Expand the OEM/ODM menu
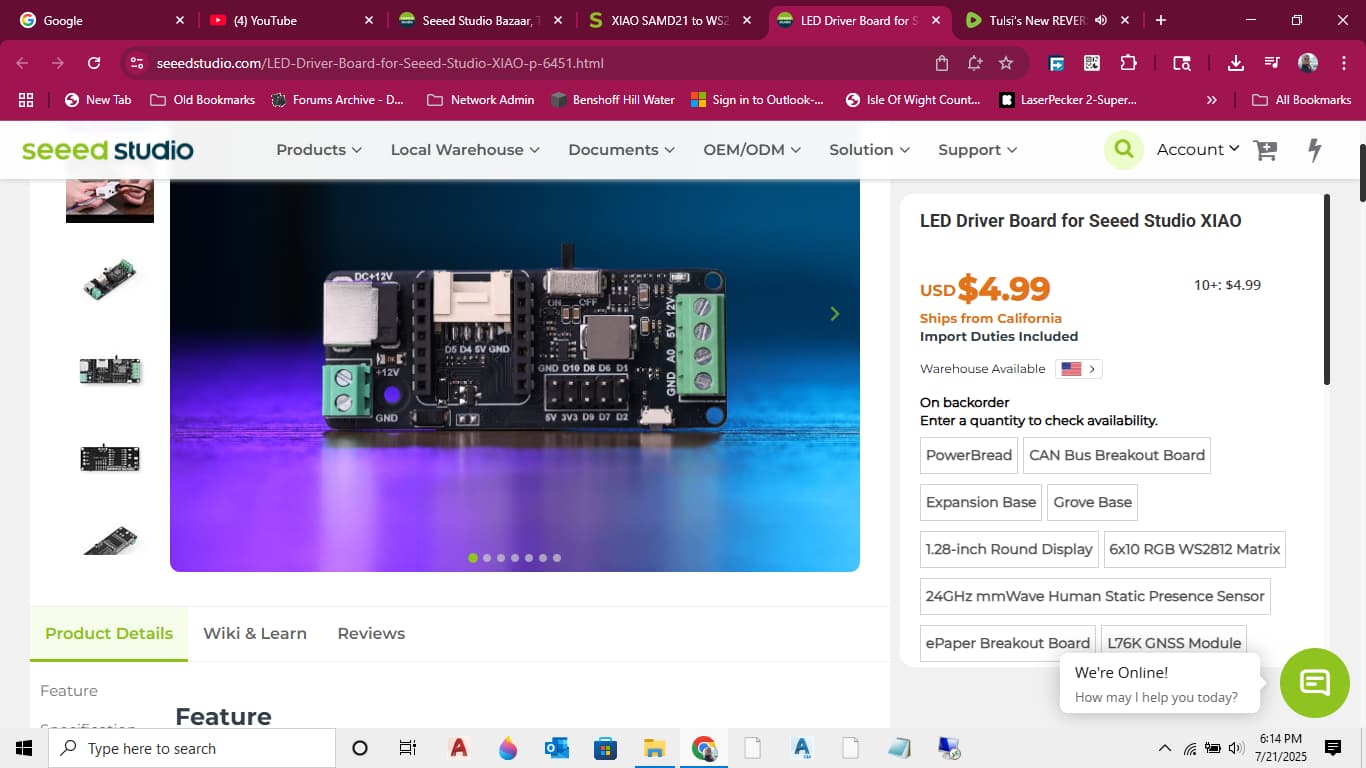 752,150
